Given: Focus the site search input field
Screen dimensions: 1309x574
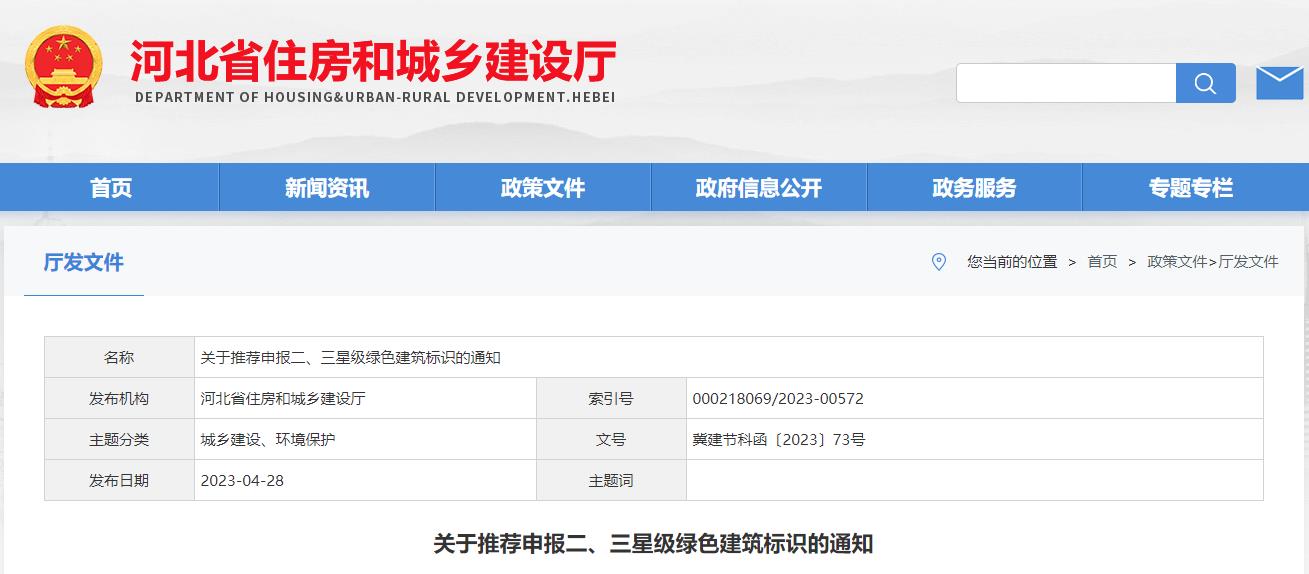Looking at the screenshot, I should 1066,83.
